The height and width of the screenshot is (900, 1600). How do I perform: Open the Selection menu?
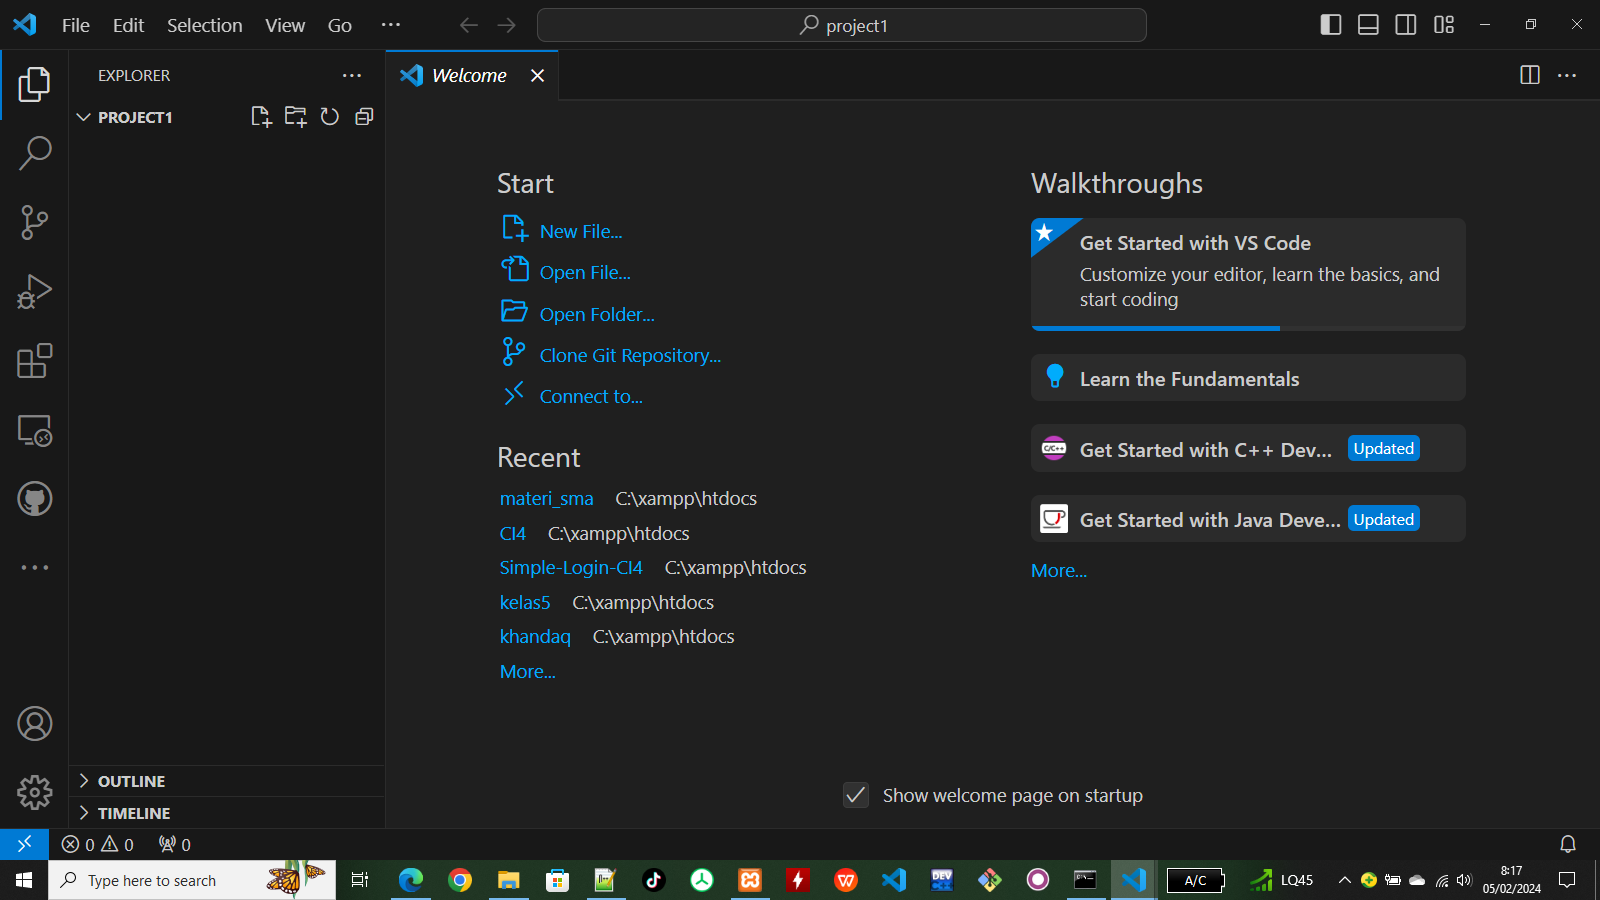[204, 25]
